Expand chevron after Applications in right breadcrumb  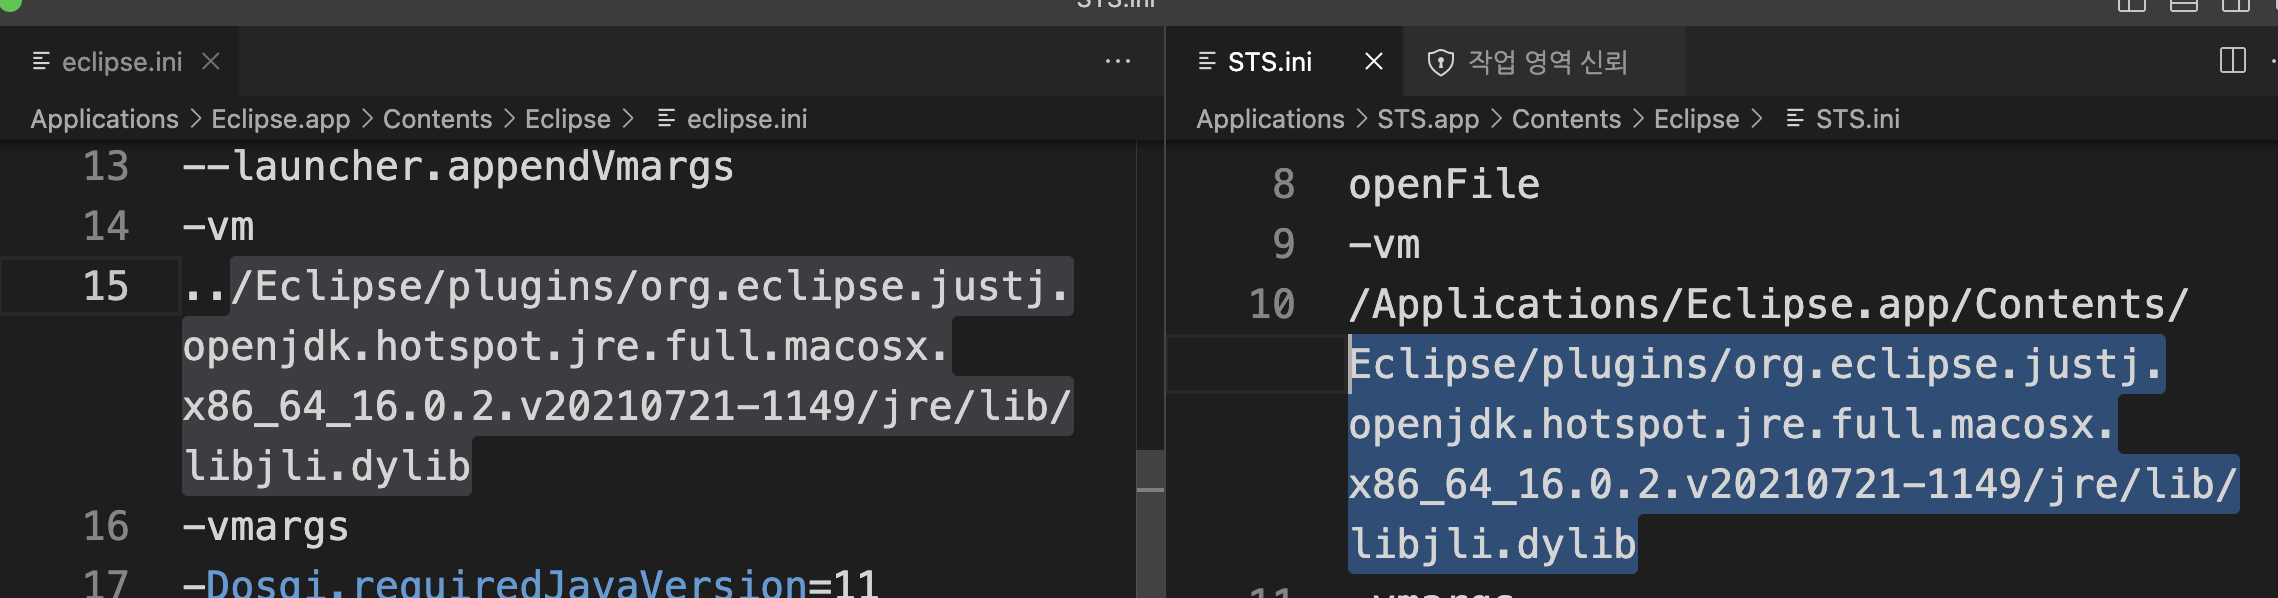pos(1361,119)
